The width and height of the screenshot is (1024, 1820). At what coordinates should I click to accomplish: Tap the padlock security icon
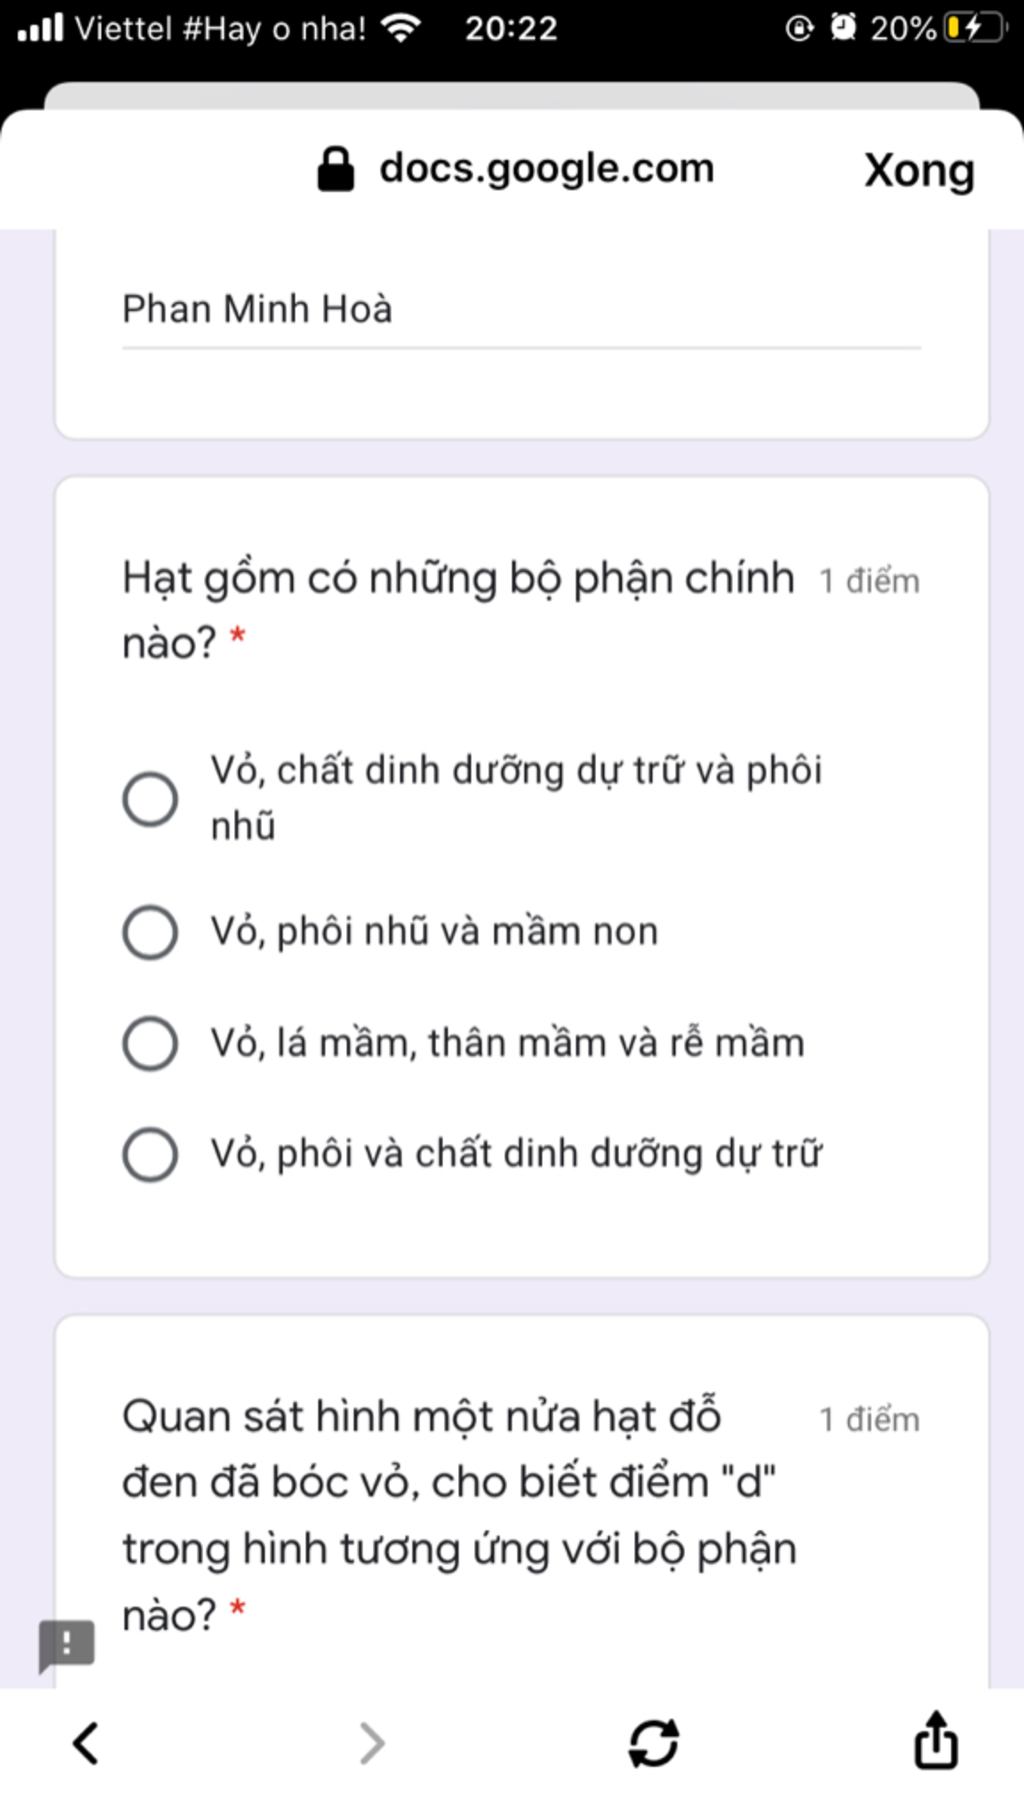tap(335, 169)
